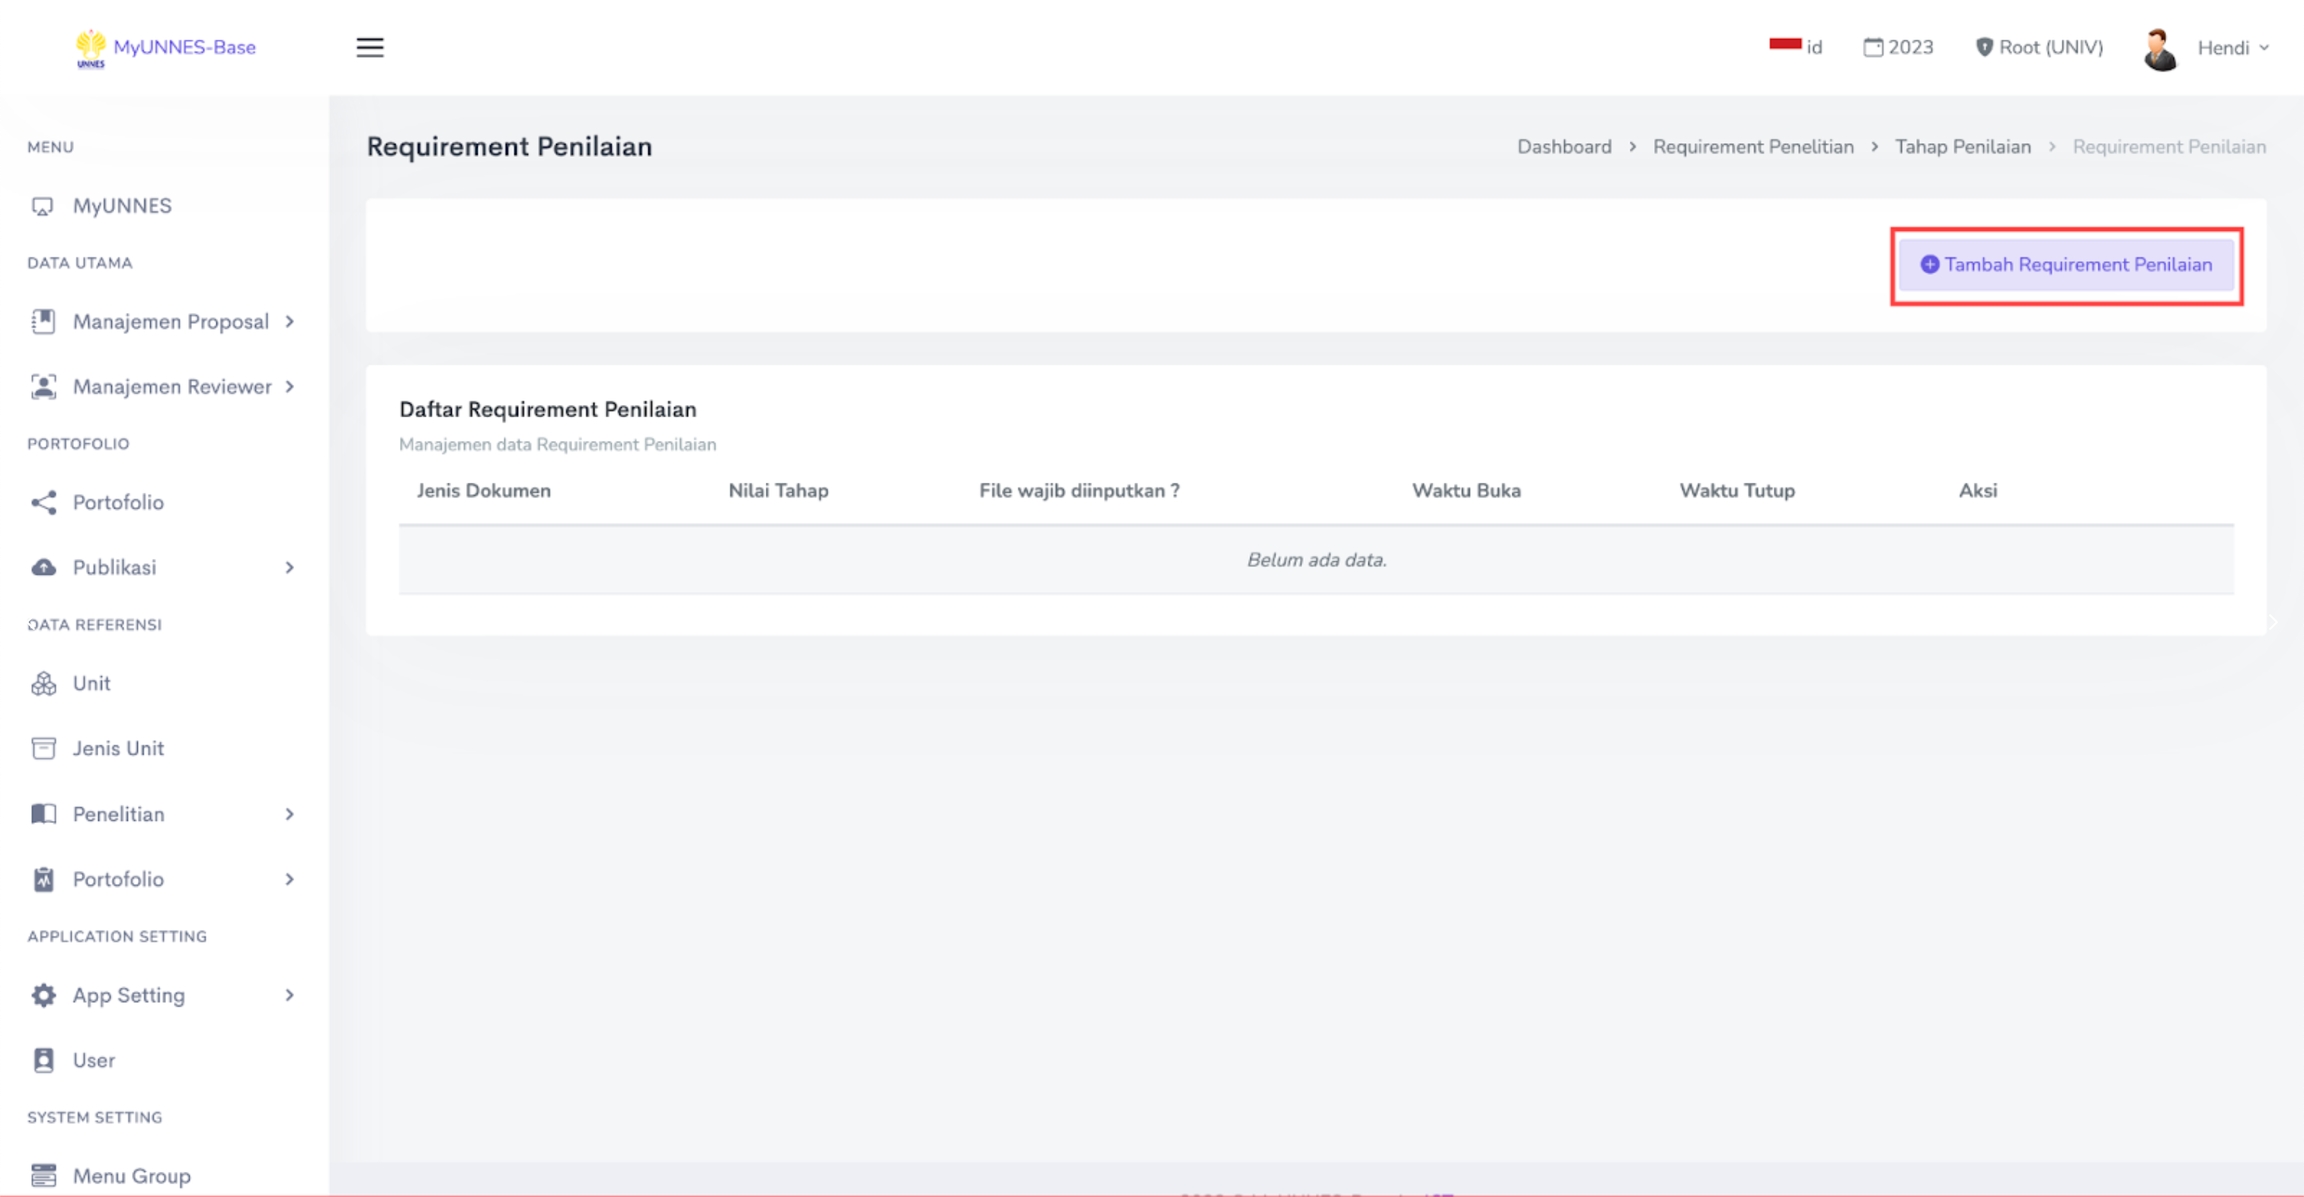Open the Jenis Unit menu item
The image size is (2304, 1197).
pos(118,748)
